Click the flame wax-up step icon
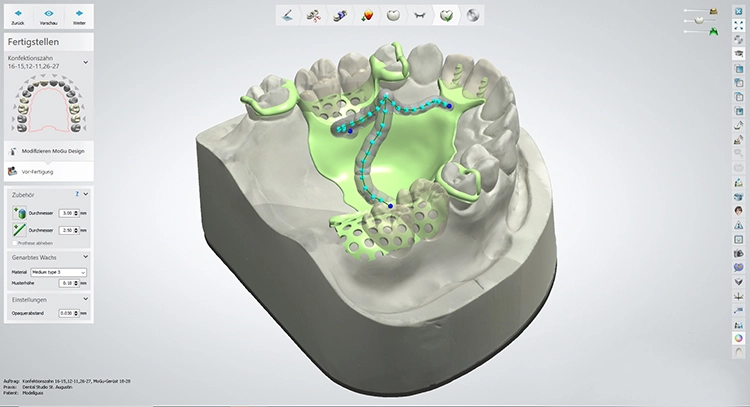Image resolution: width=750 pixels, height=407 pixels. coord(366,15)
